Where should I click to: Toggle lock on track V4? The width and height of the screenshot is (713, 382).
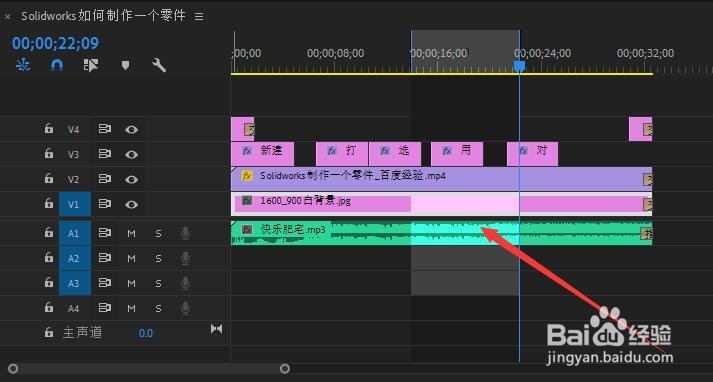tap(49, 129)
